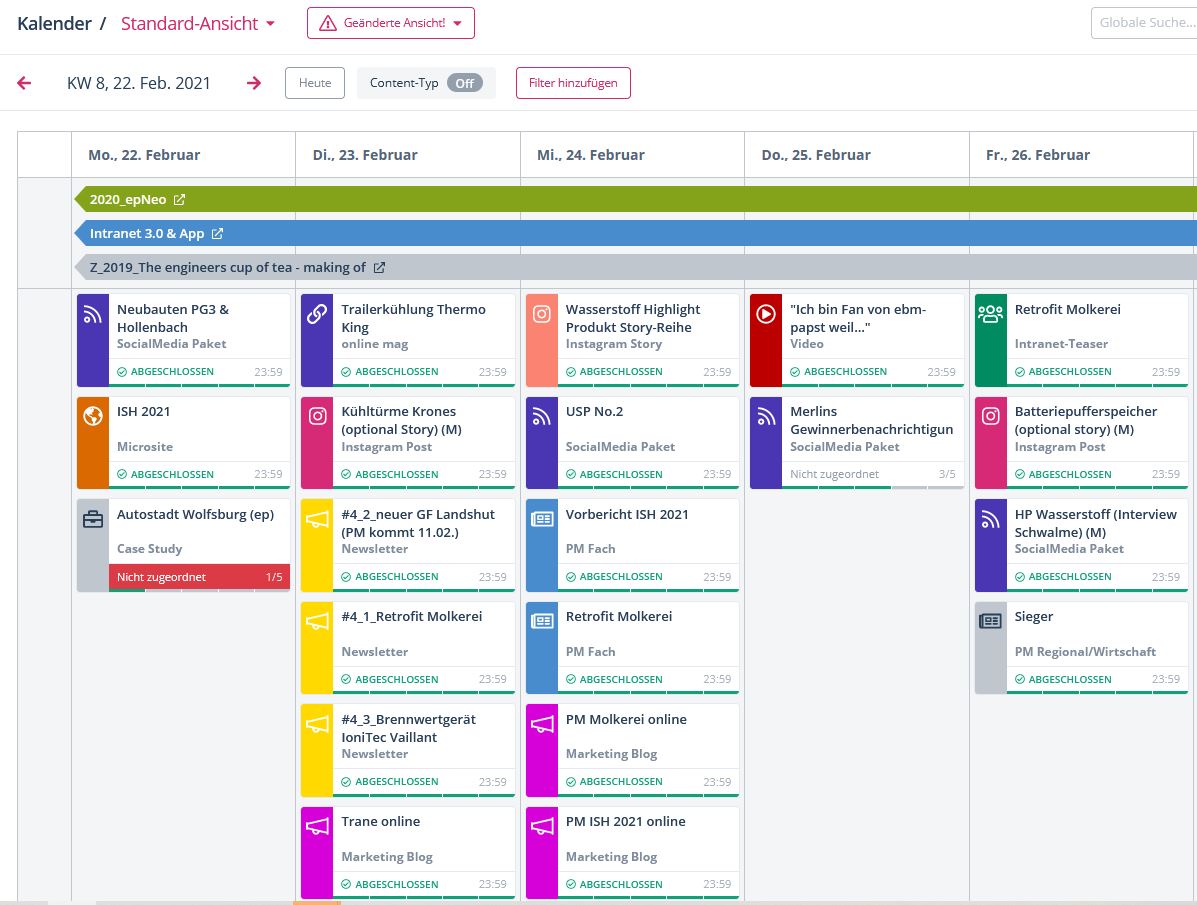Image resolution: width=1197 pixels, height=905 pixels.
Task: Toggle the Content-Typ switch
Action: (x=464, y=83)
